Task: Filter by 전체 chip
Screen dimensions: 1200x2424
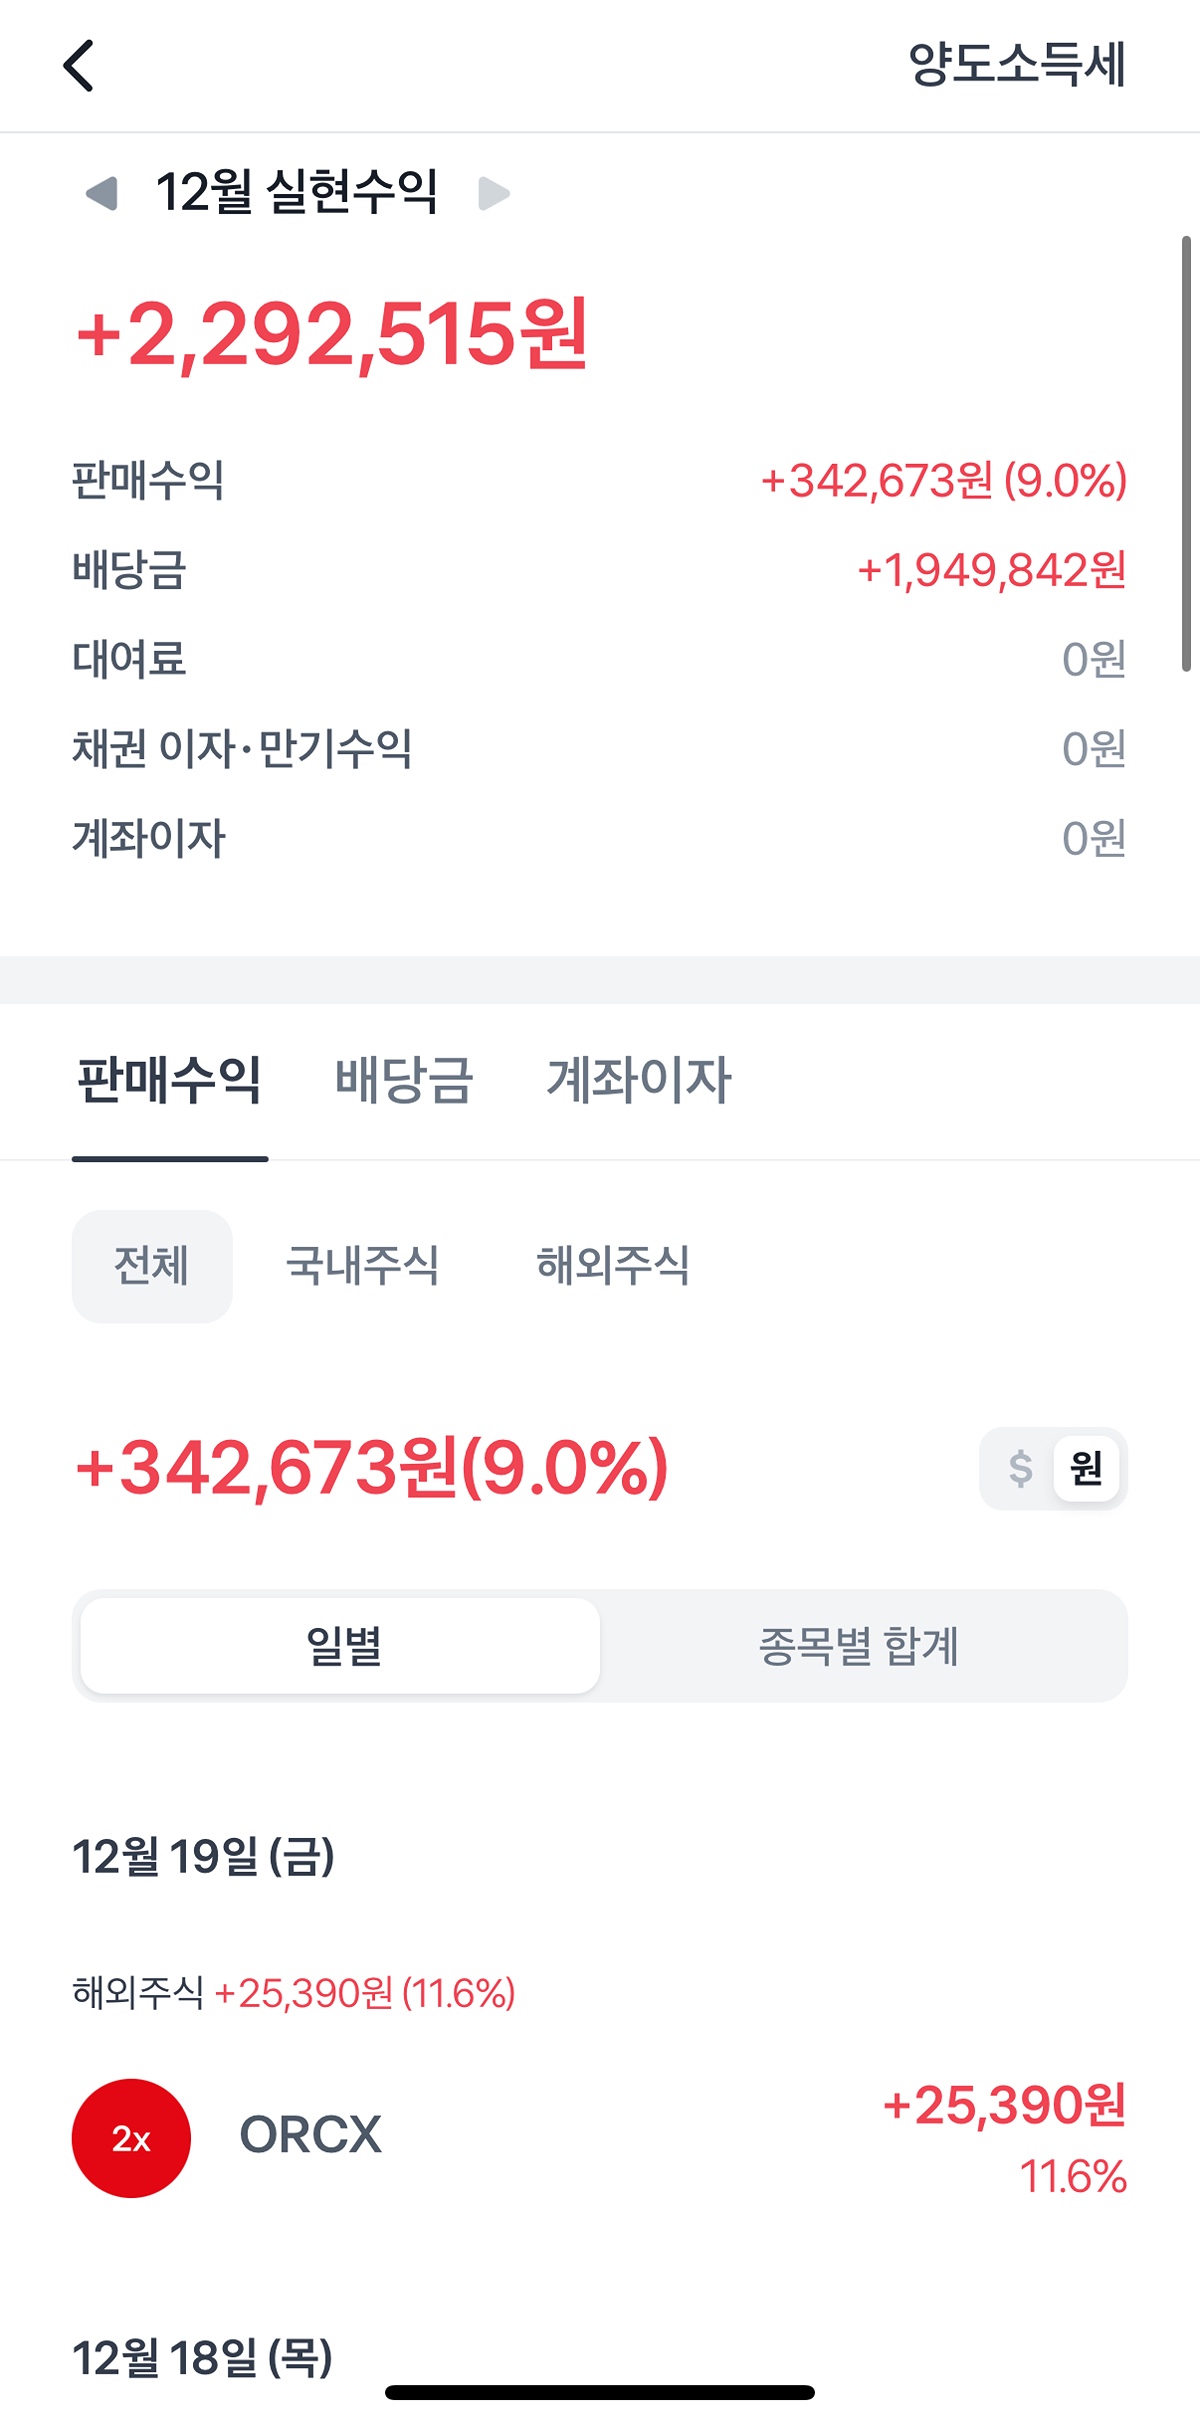Action: click(151, 1266)
